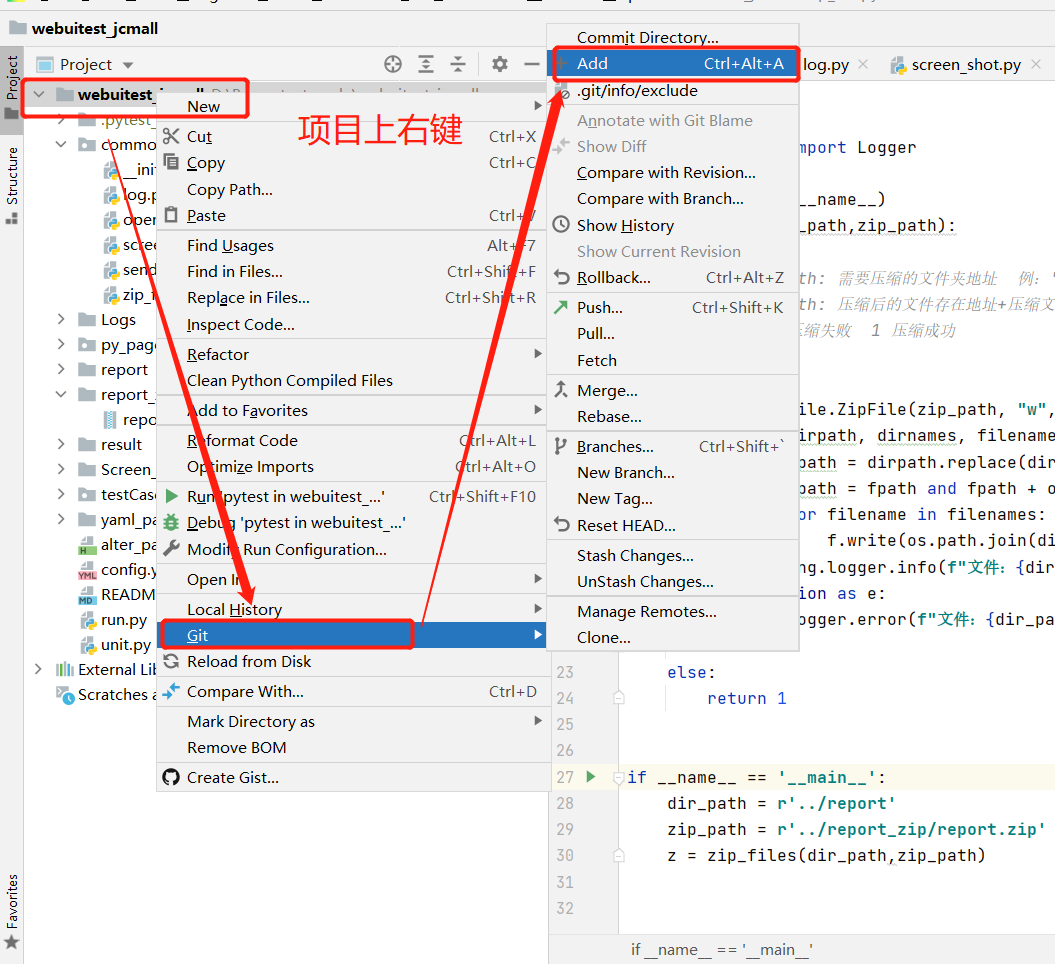Click the GitHub Create Gist icon

click(x=172, y=778)
